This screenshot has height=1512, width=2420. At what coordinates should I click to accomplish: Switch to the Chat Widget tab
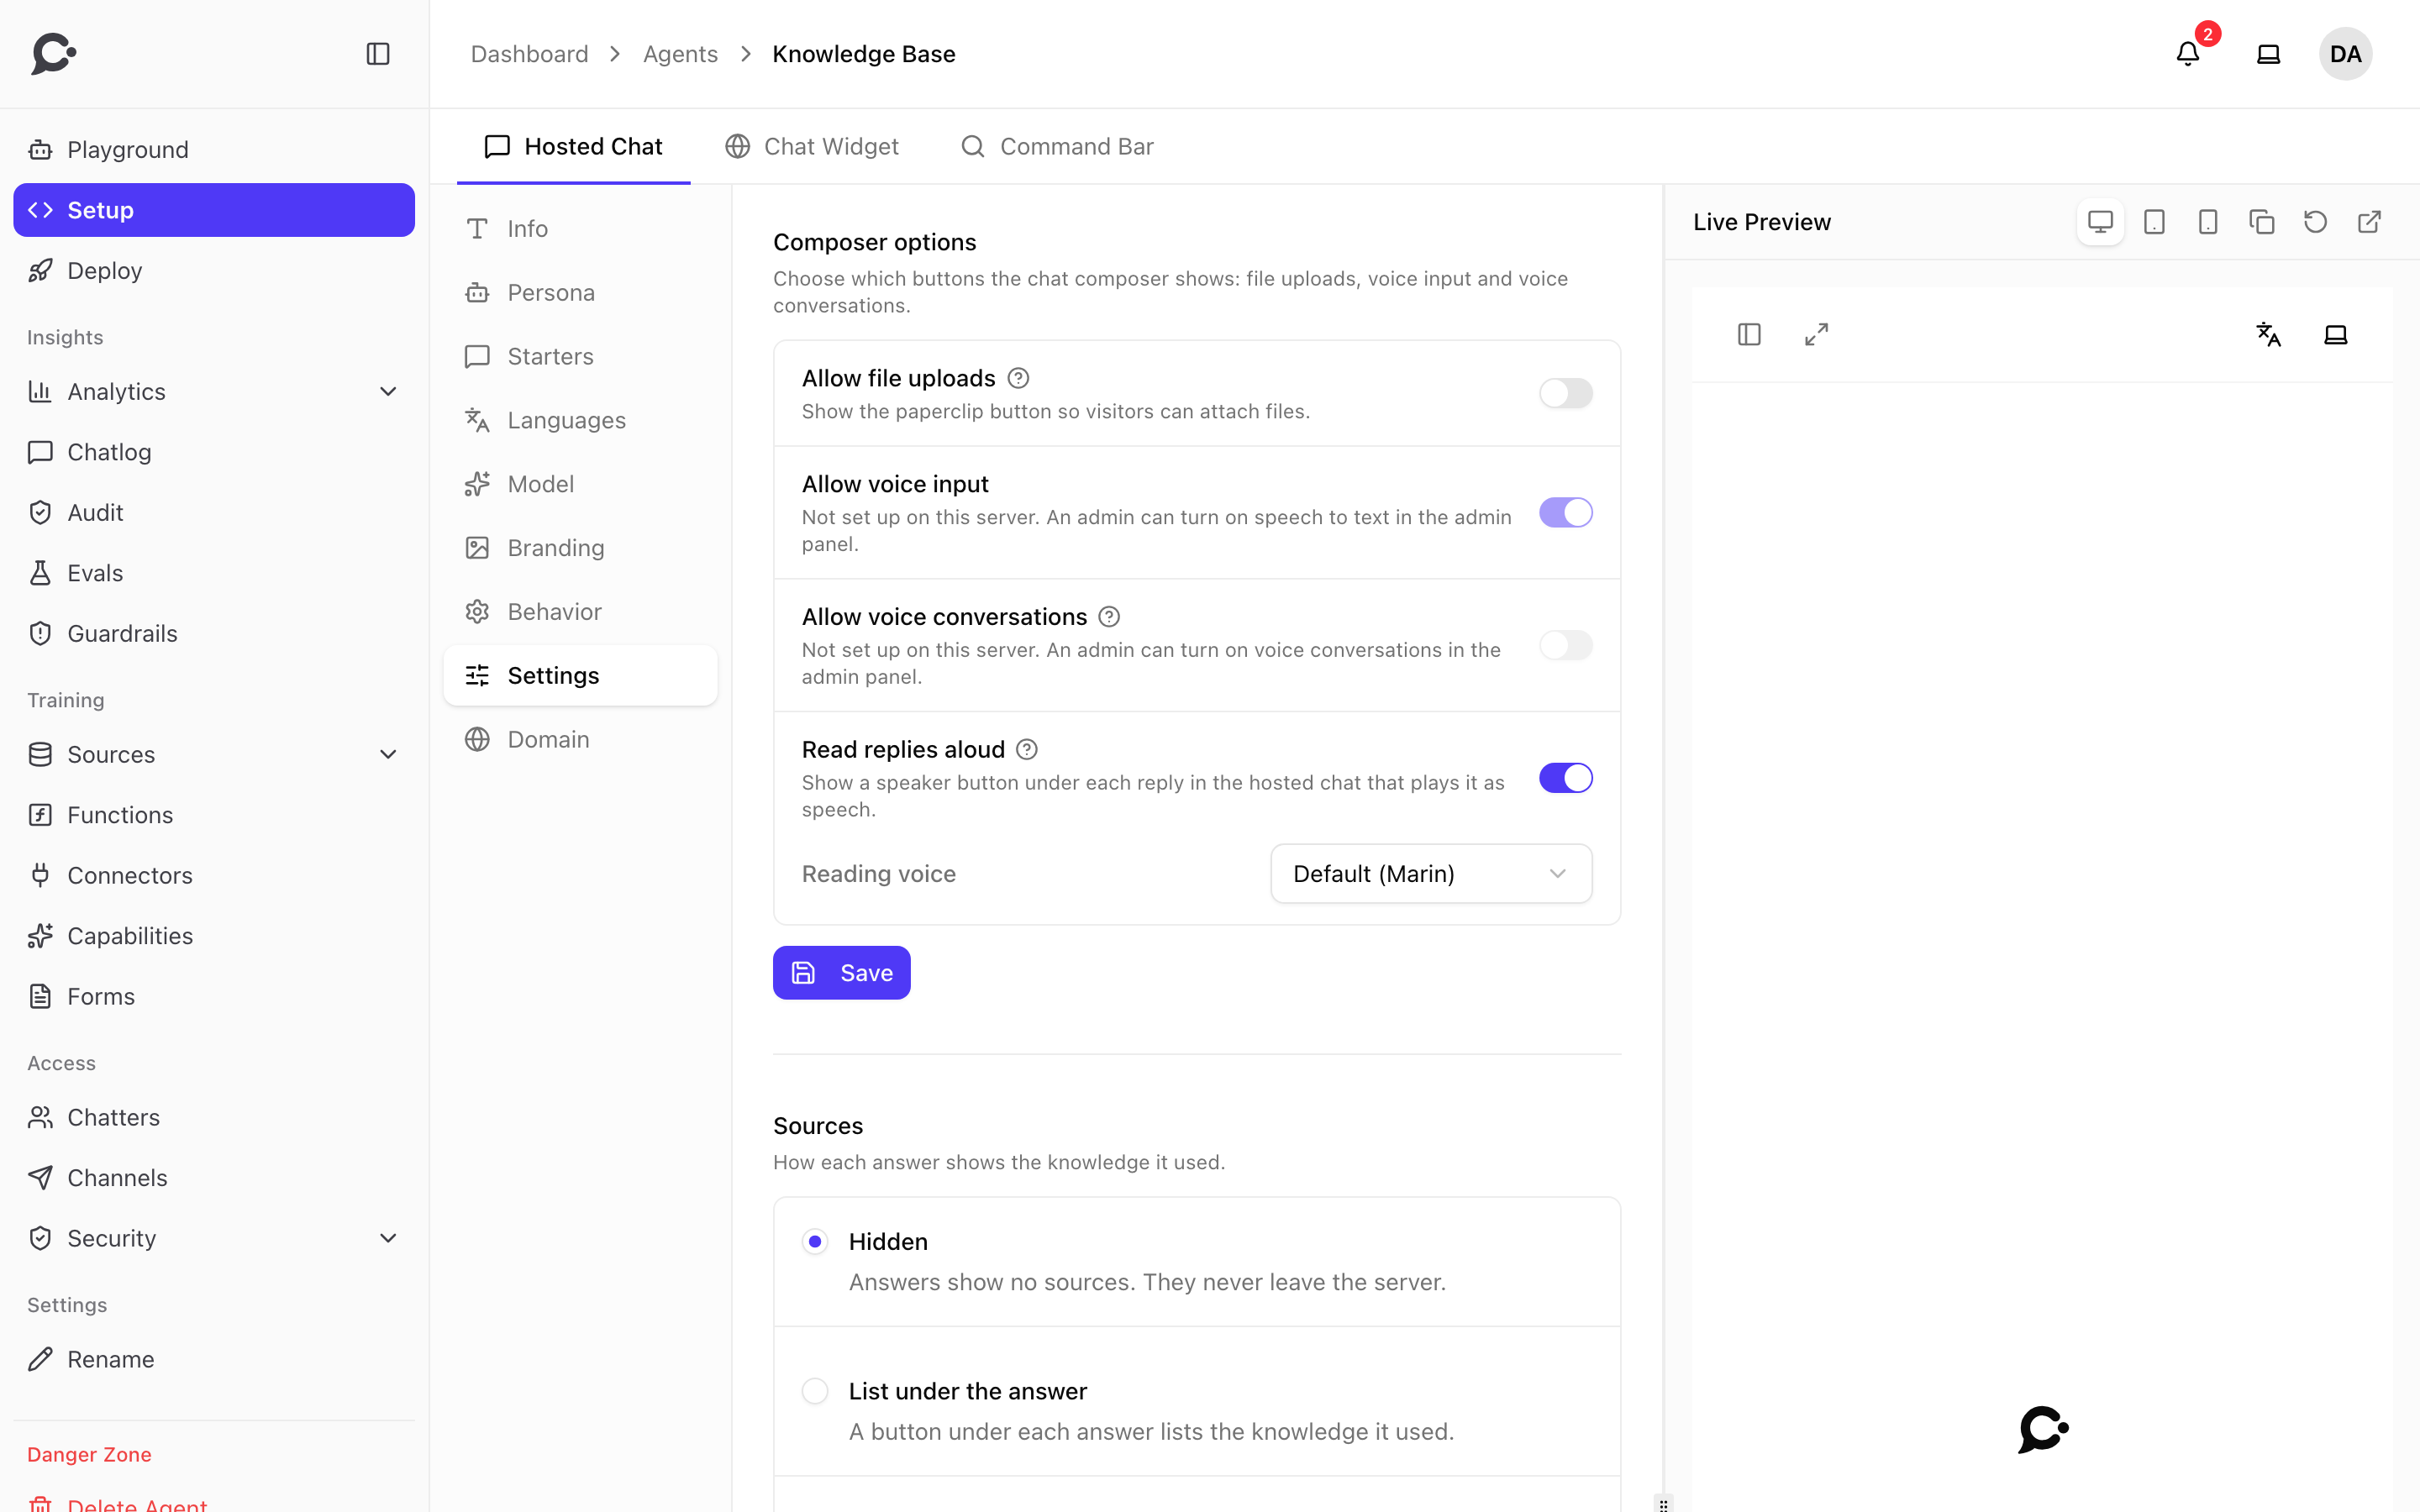(811, 147)
